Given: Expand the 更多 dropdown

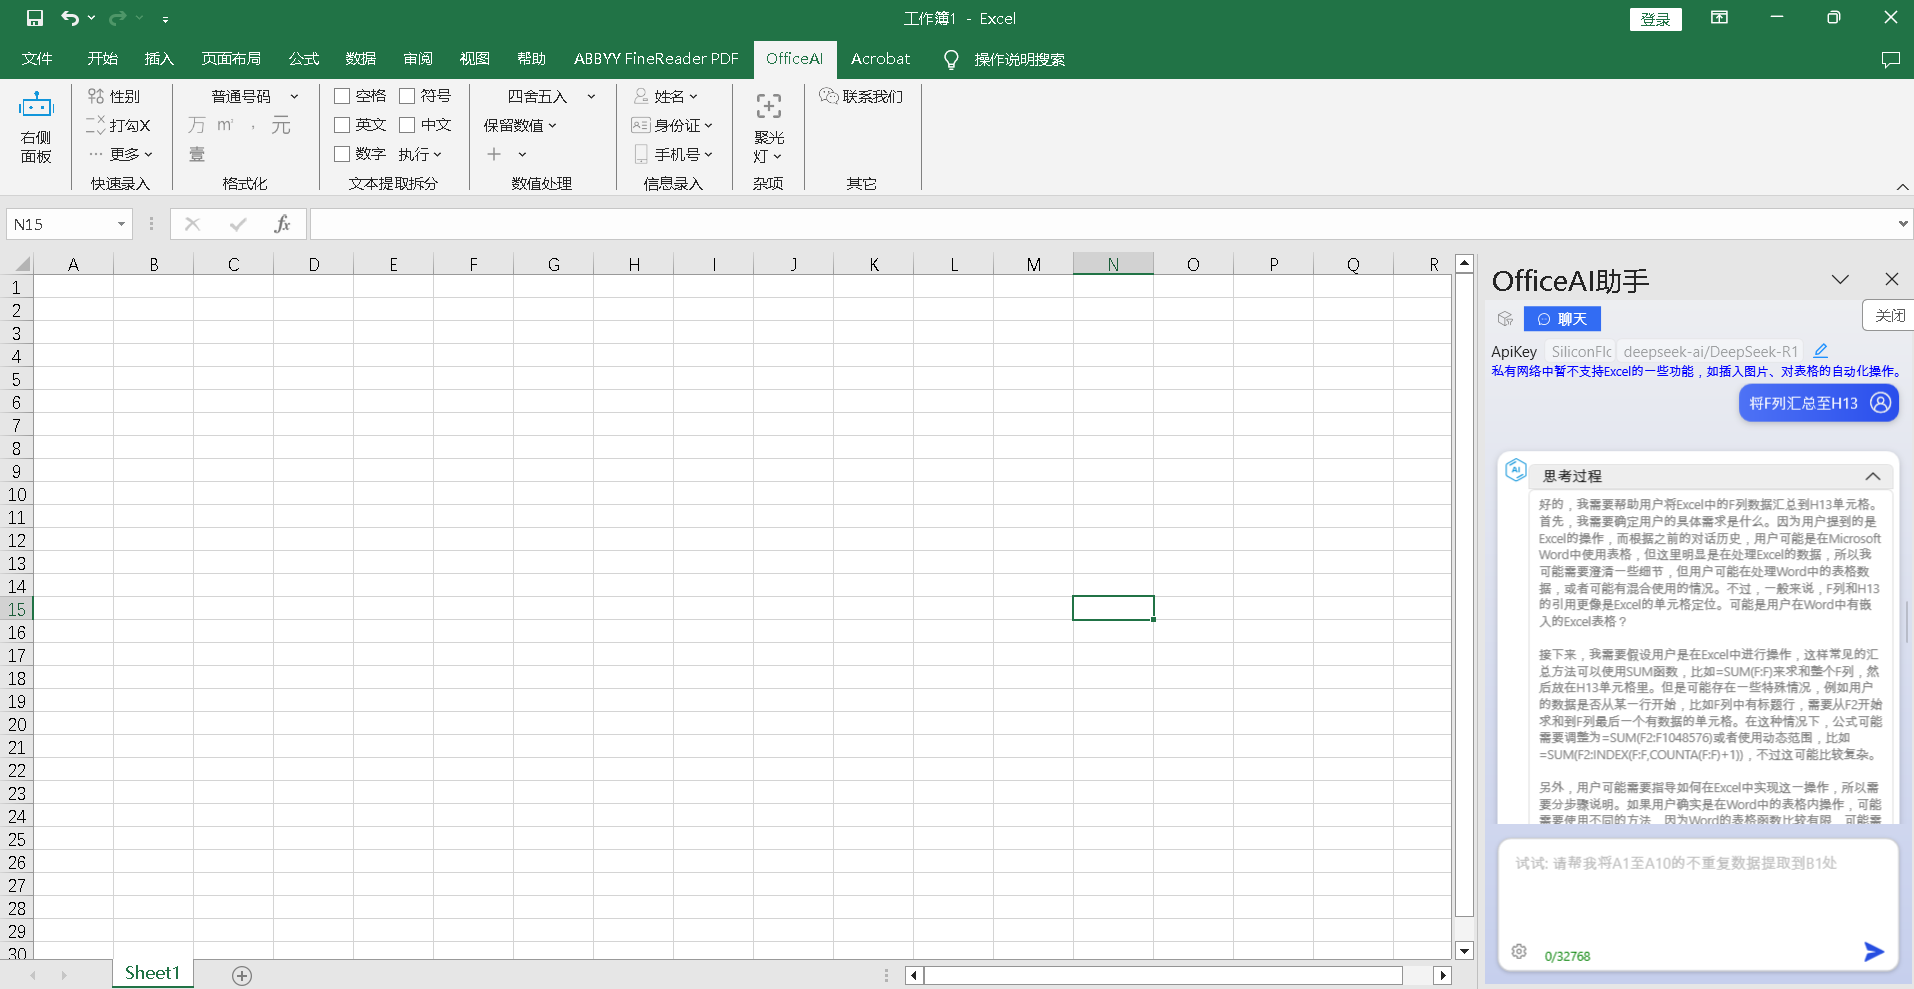Looking at the screenshot, I should pyautogui.click(x=120, y=154).
